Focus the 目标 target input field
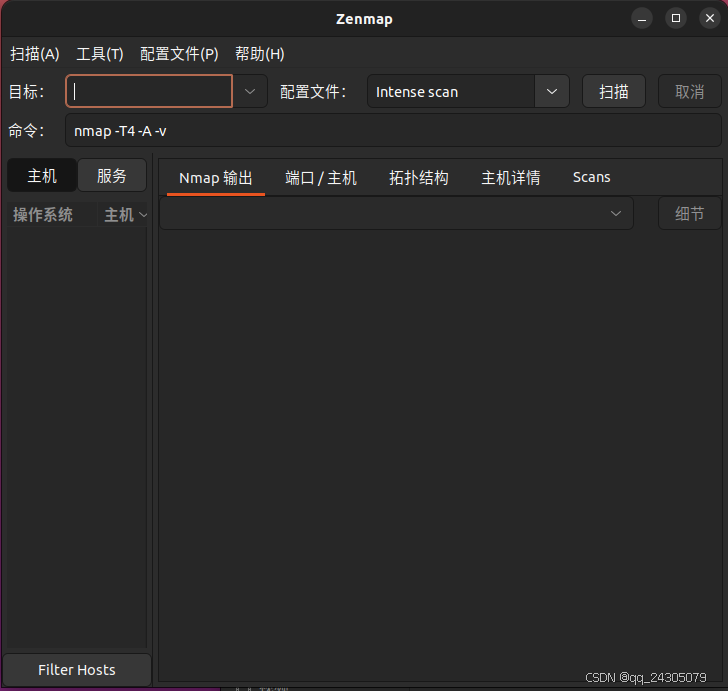Image resolution: width=728 pixels, height=691 pixels. 150,91
